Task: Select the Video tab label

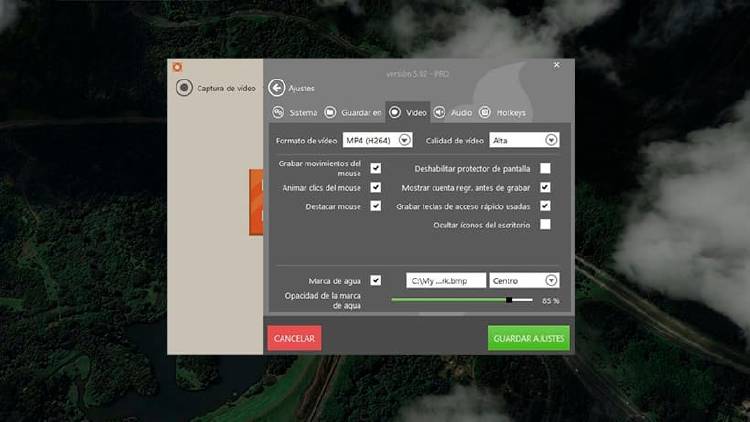Action: click(x=416, y=113)
